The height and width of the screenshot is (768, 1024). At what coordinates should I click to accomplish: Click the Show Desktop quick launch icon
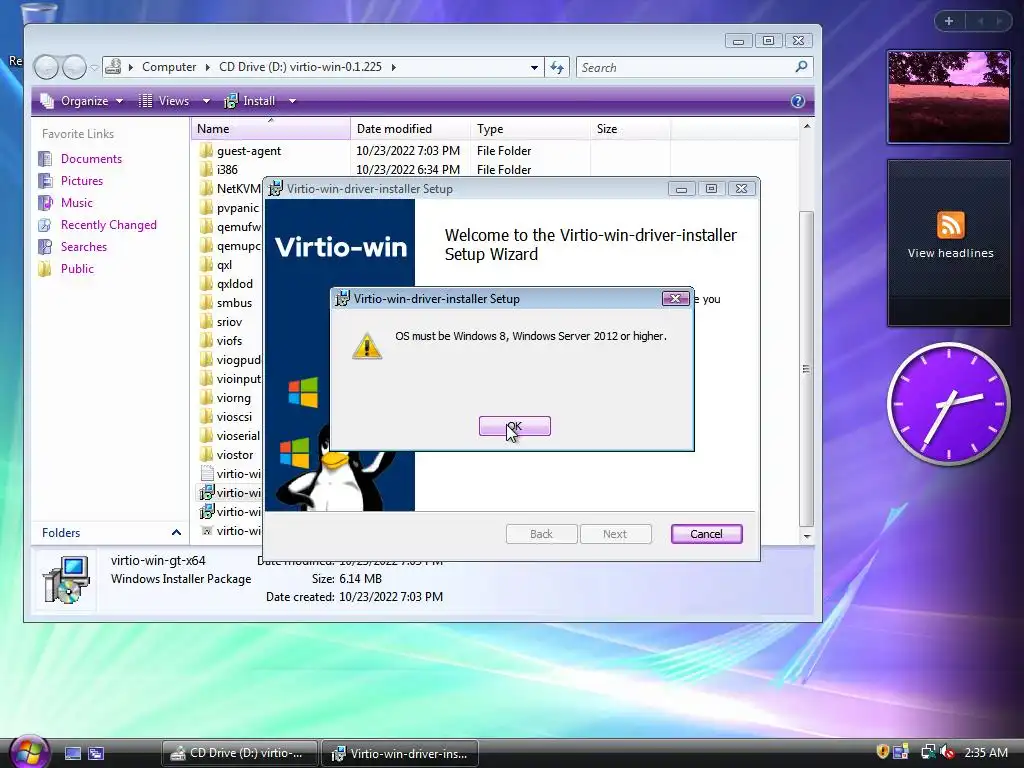pyautogui.click(x=73, y=754)
